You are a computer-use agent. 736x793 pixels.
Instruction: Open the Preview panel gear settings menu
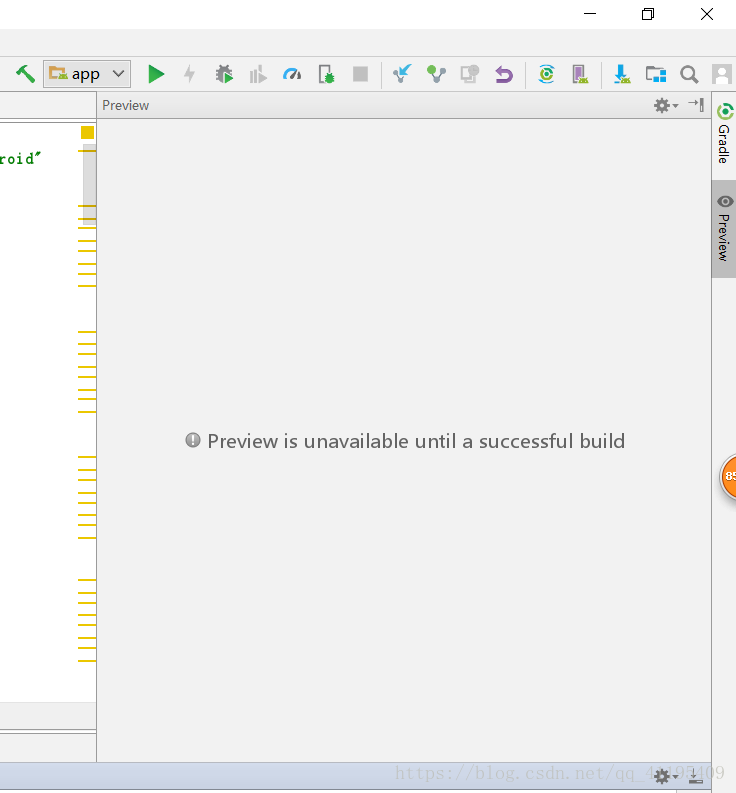tap(665, 106)
